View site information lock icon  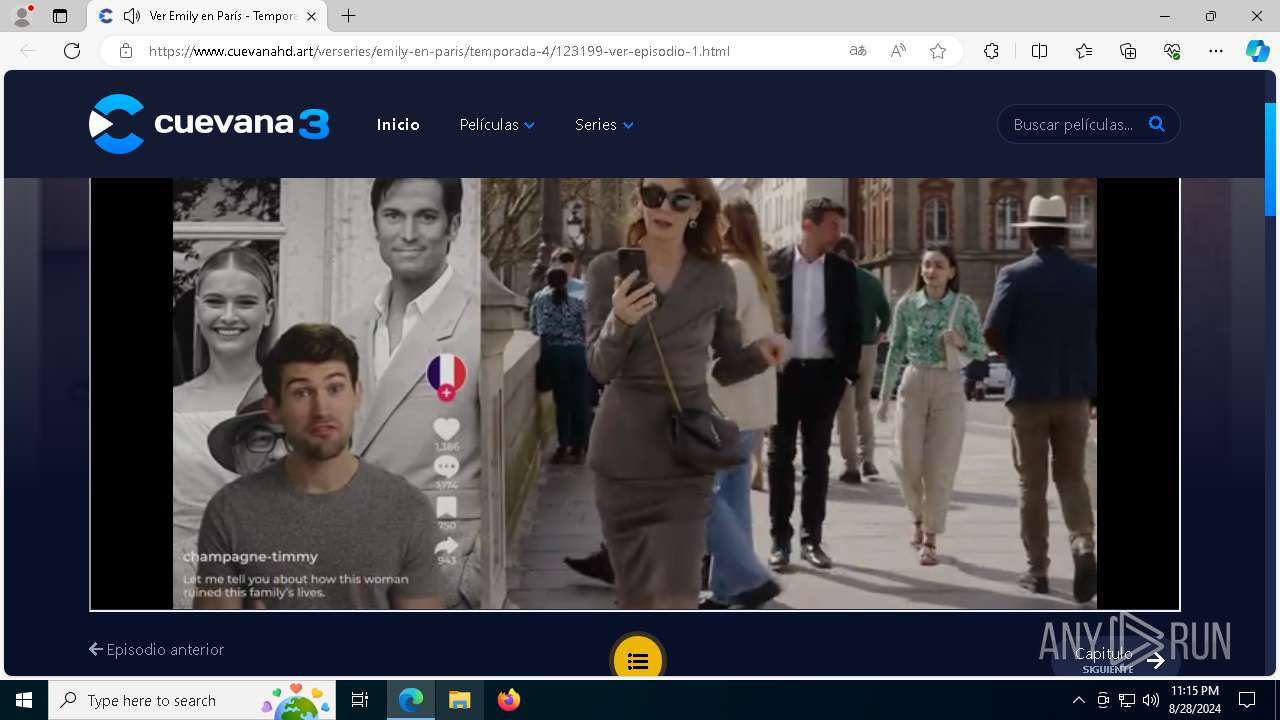tap(126, 51)
